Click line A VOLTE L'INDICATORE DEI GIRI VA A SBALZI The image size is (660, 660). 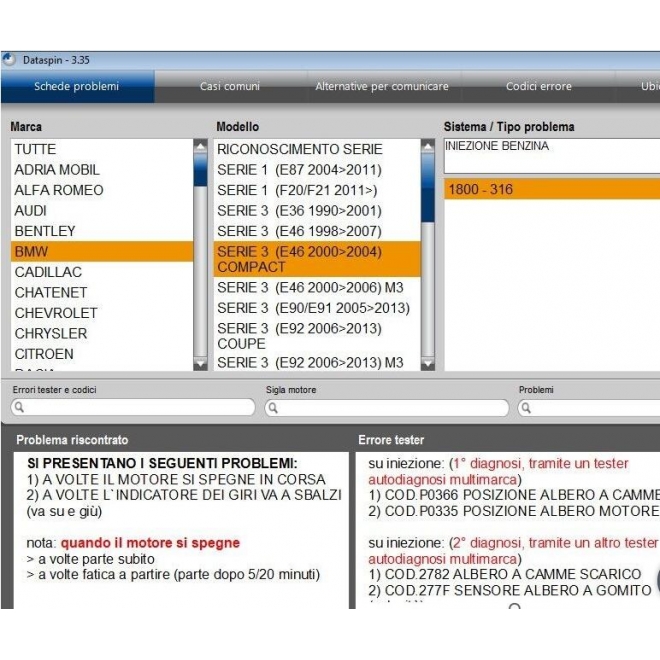point(184,495)
